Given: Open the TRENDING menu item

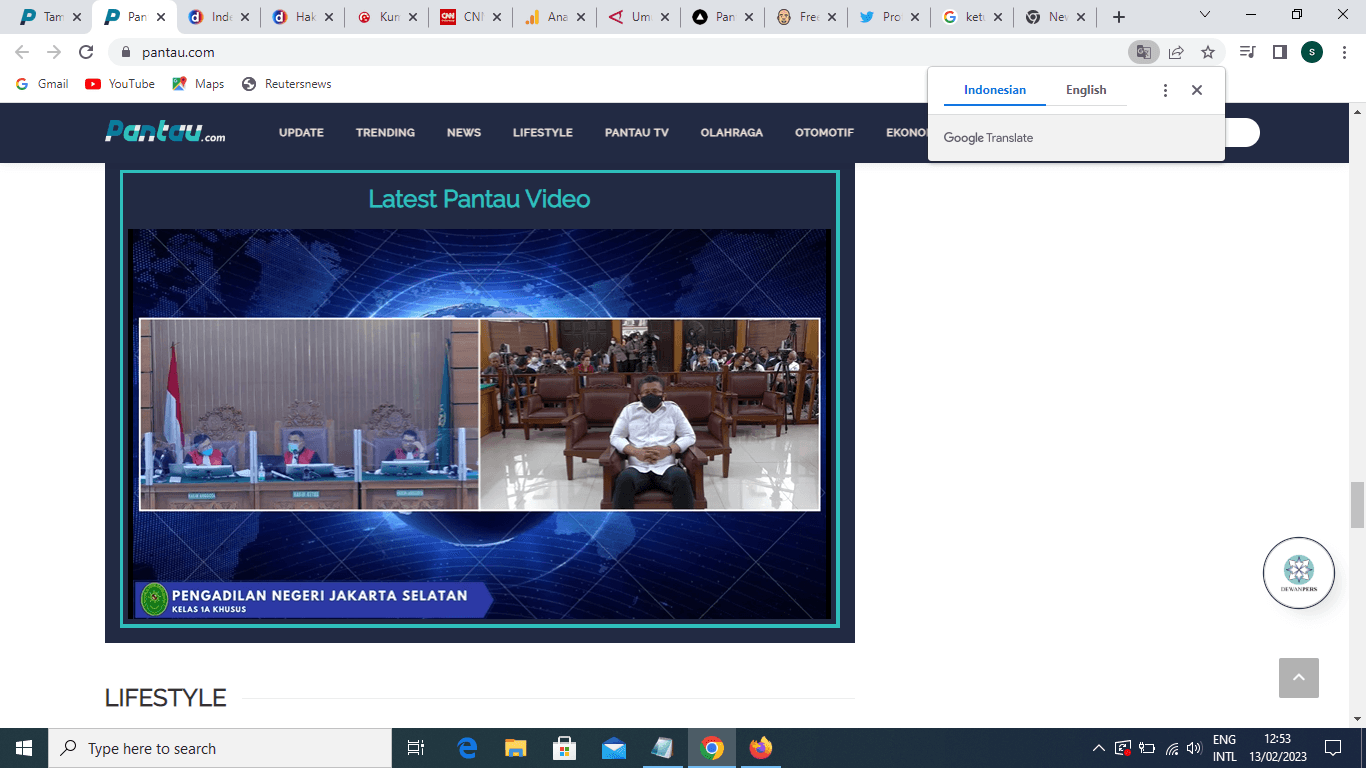Looking at the screenshot, I should click(385, 132).
